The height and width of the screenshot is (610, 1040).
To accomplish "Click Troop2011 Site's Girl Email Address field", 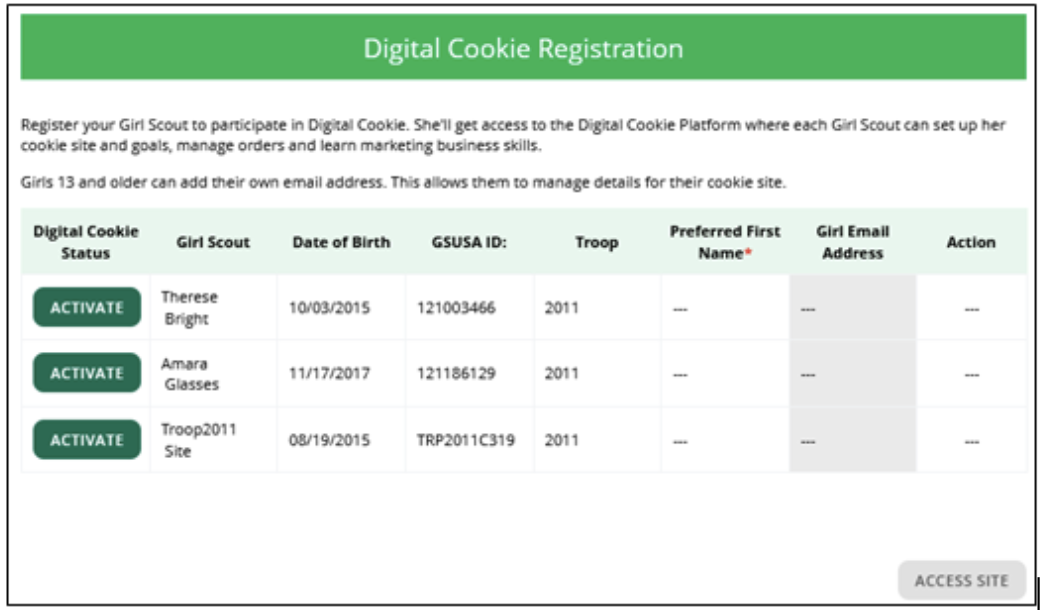I will [852, 440].
